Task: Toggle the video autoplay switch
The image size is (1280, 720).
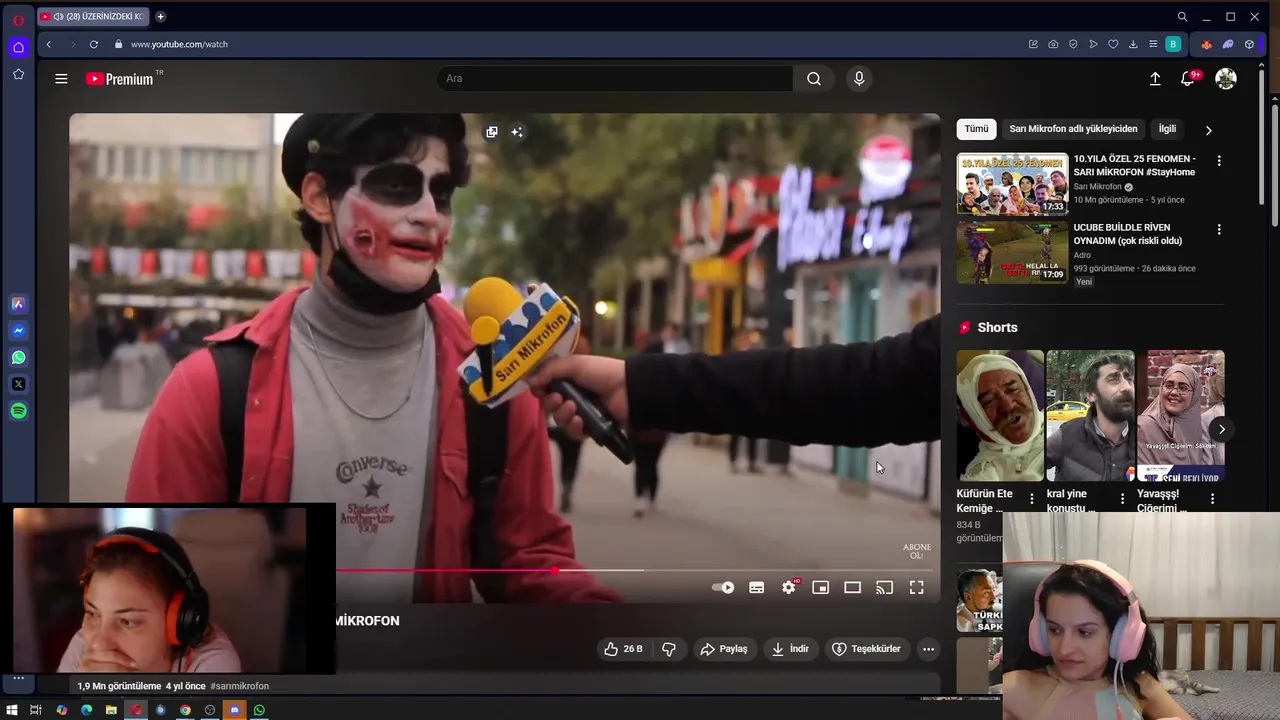Action: [723, 588]
